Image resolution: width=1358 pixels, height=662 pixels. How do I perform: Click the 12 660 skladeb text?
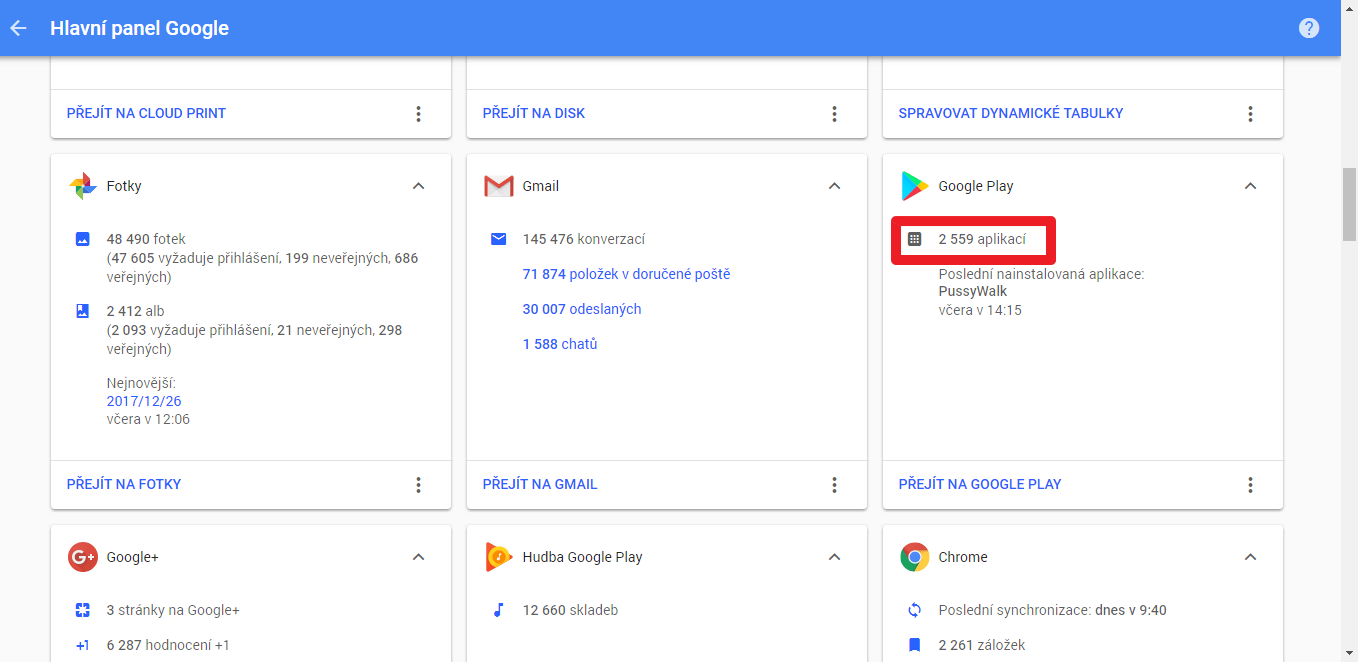[x=570, y=610]
